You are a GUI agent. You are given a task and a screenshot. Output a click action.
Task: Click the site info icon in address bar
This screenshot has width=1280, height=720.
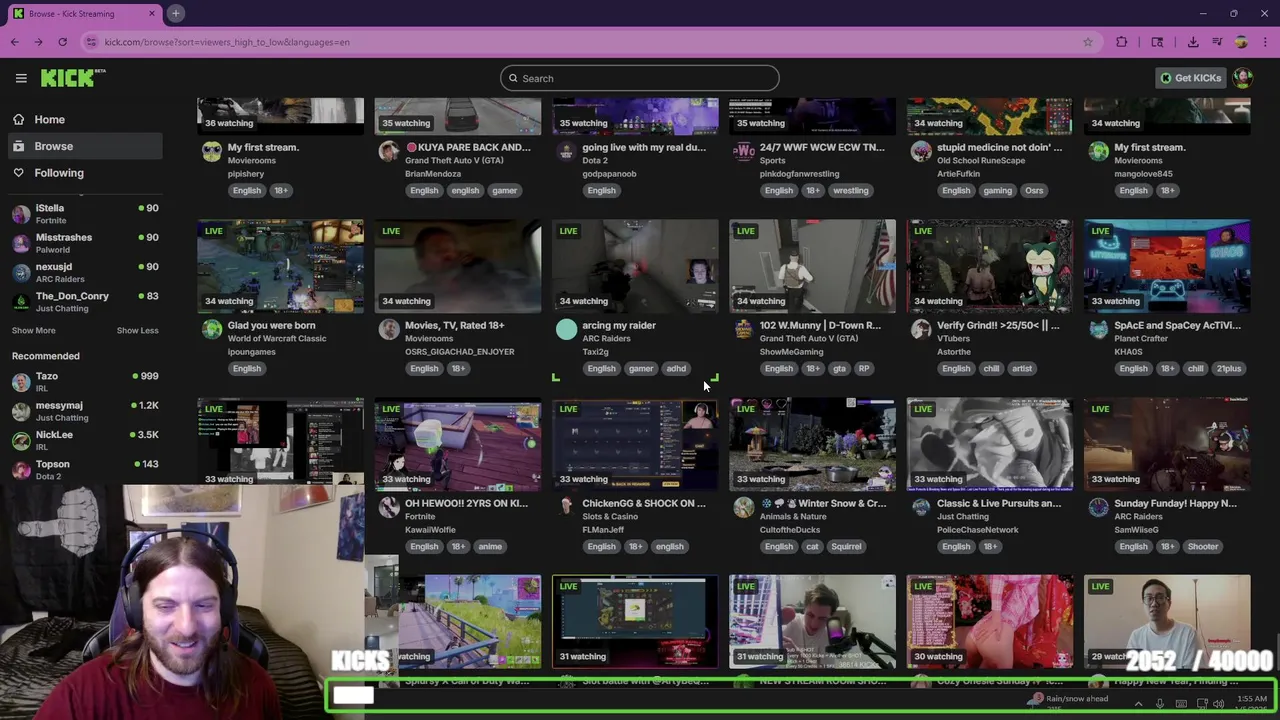coord(91,42)
